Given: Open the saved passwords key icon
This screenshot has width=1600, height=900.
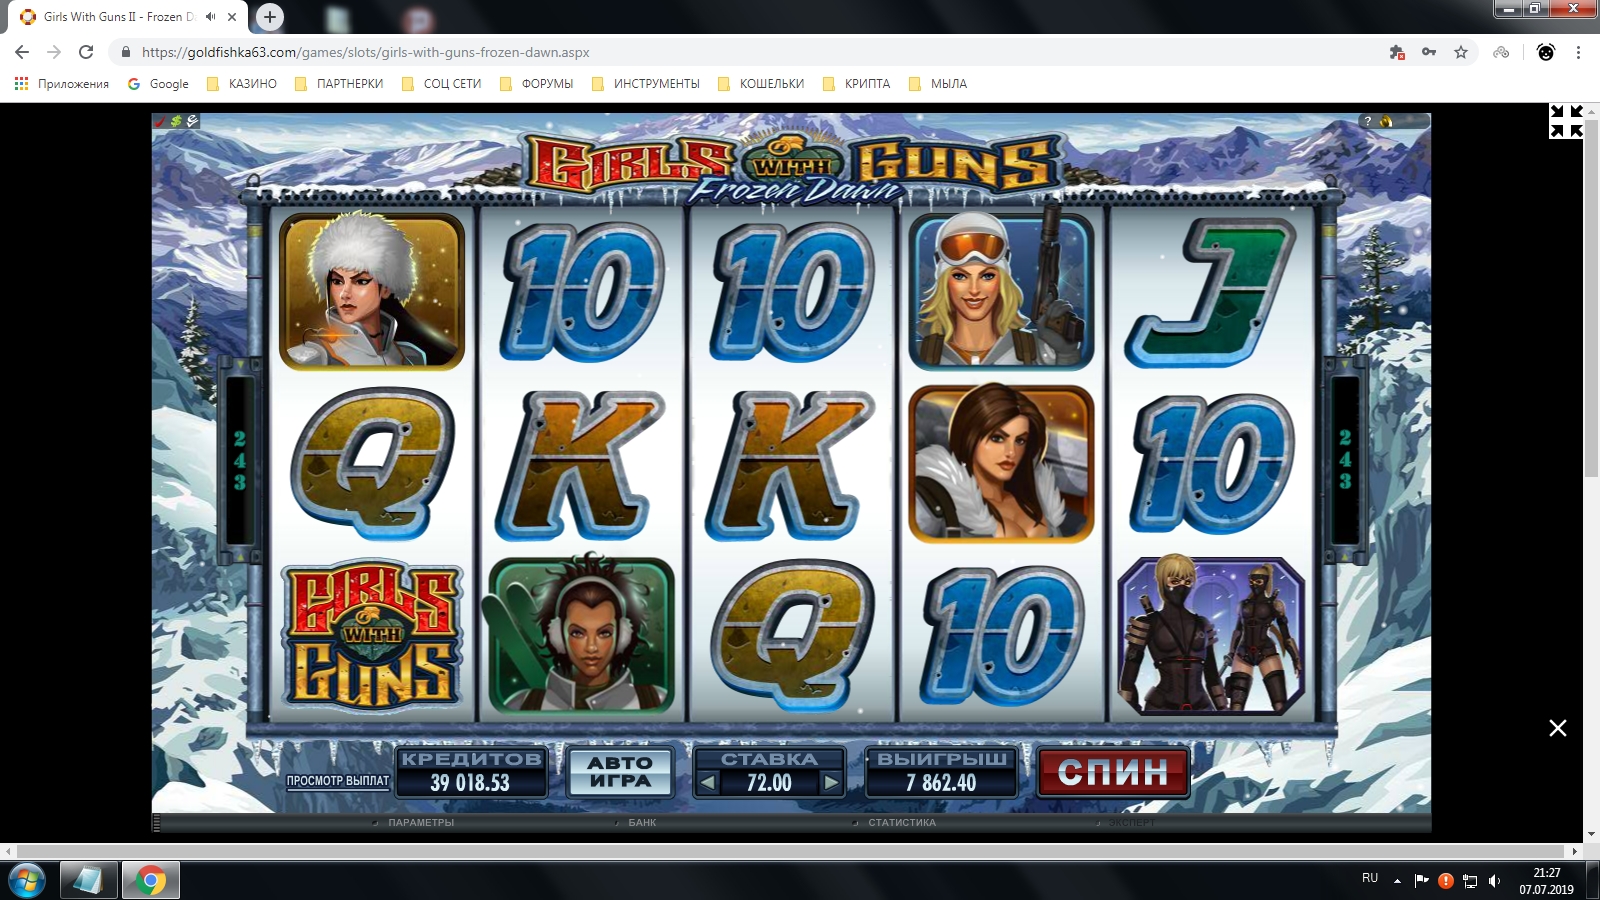Looking at the screenshot, I should click(1429, 52).
